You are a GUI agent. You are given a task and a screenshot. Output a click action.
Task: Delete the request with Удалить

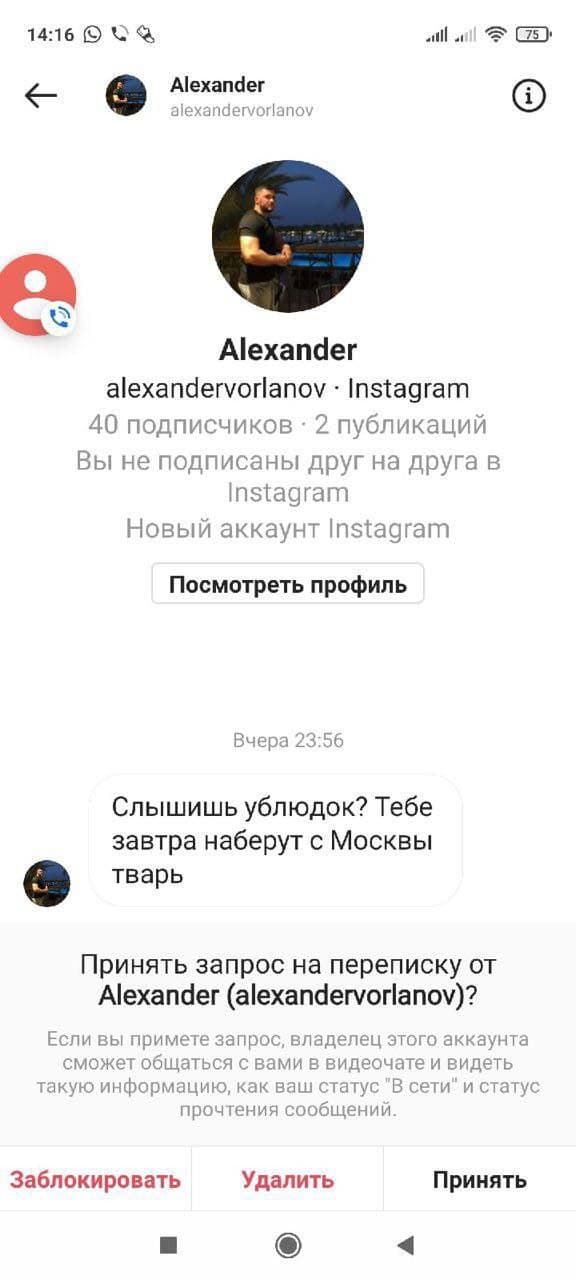pyautogui.click(x=287, y=1179)
